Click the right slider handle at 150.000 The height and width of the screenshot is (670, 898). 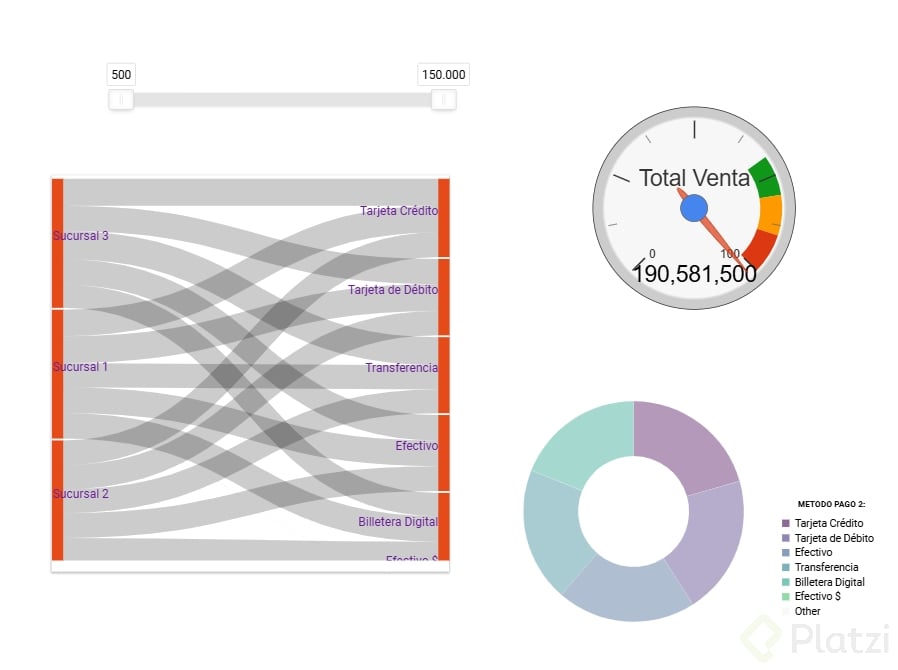click(x=443, y=100)
